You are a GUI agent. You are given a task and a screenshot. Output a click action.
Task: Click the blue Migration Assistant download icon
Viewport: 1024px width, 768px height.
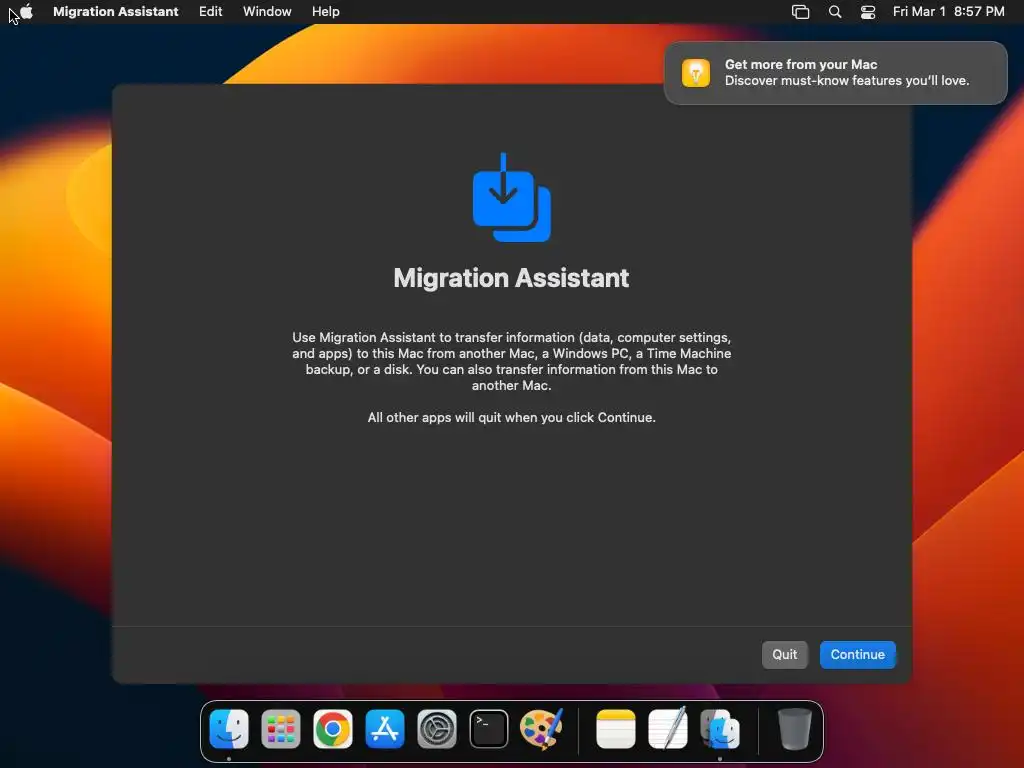511,197
